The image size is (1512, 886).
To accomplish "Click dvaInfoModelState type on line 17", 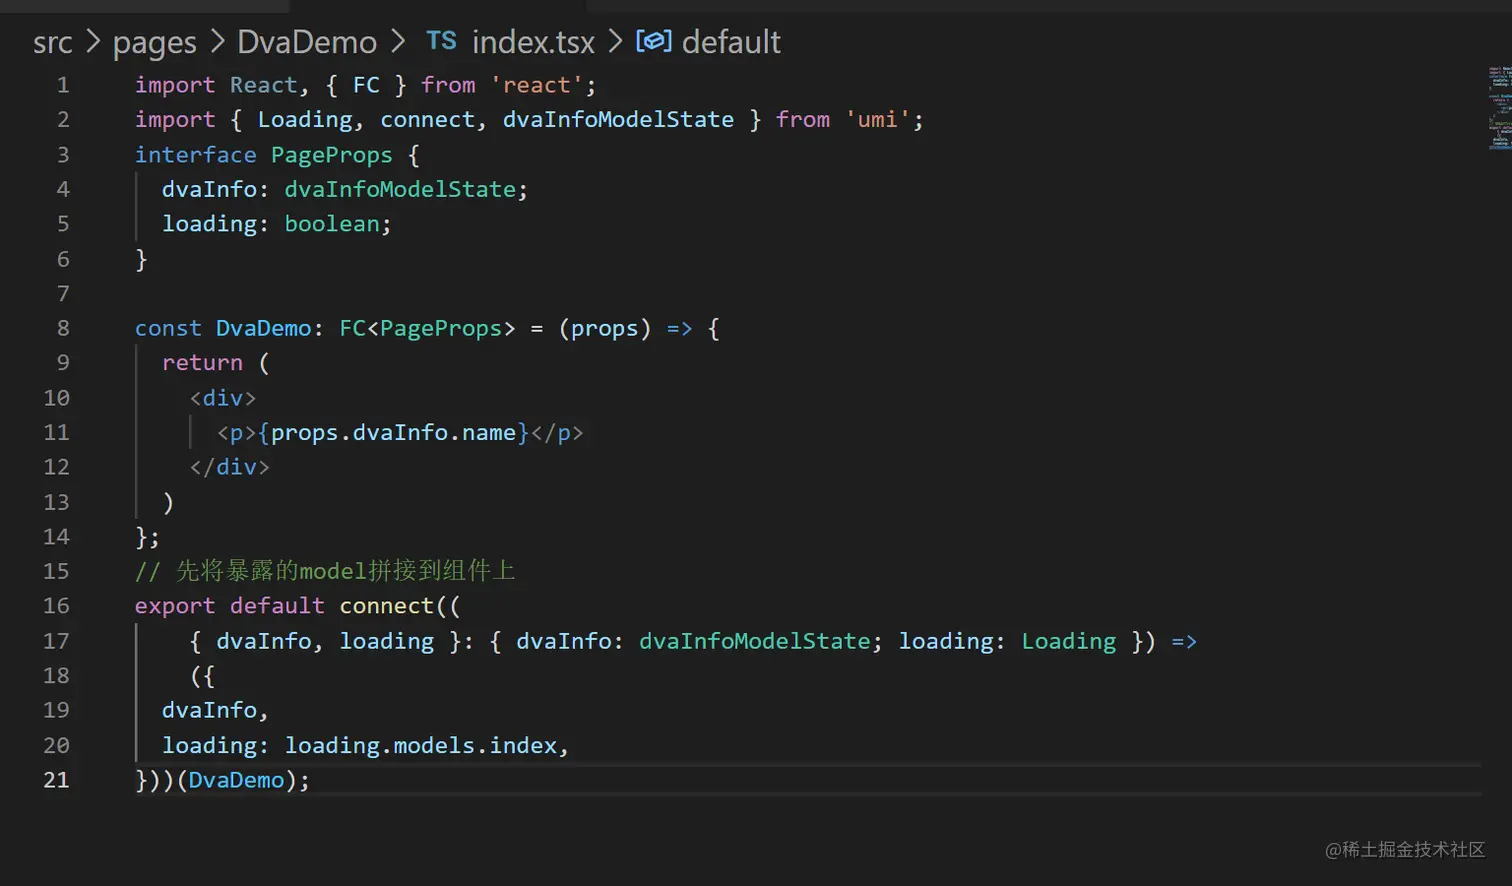I will (x=755, y=641).
